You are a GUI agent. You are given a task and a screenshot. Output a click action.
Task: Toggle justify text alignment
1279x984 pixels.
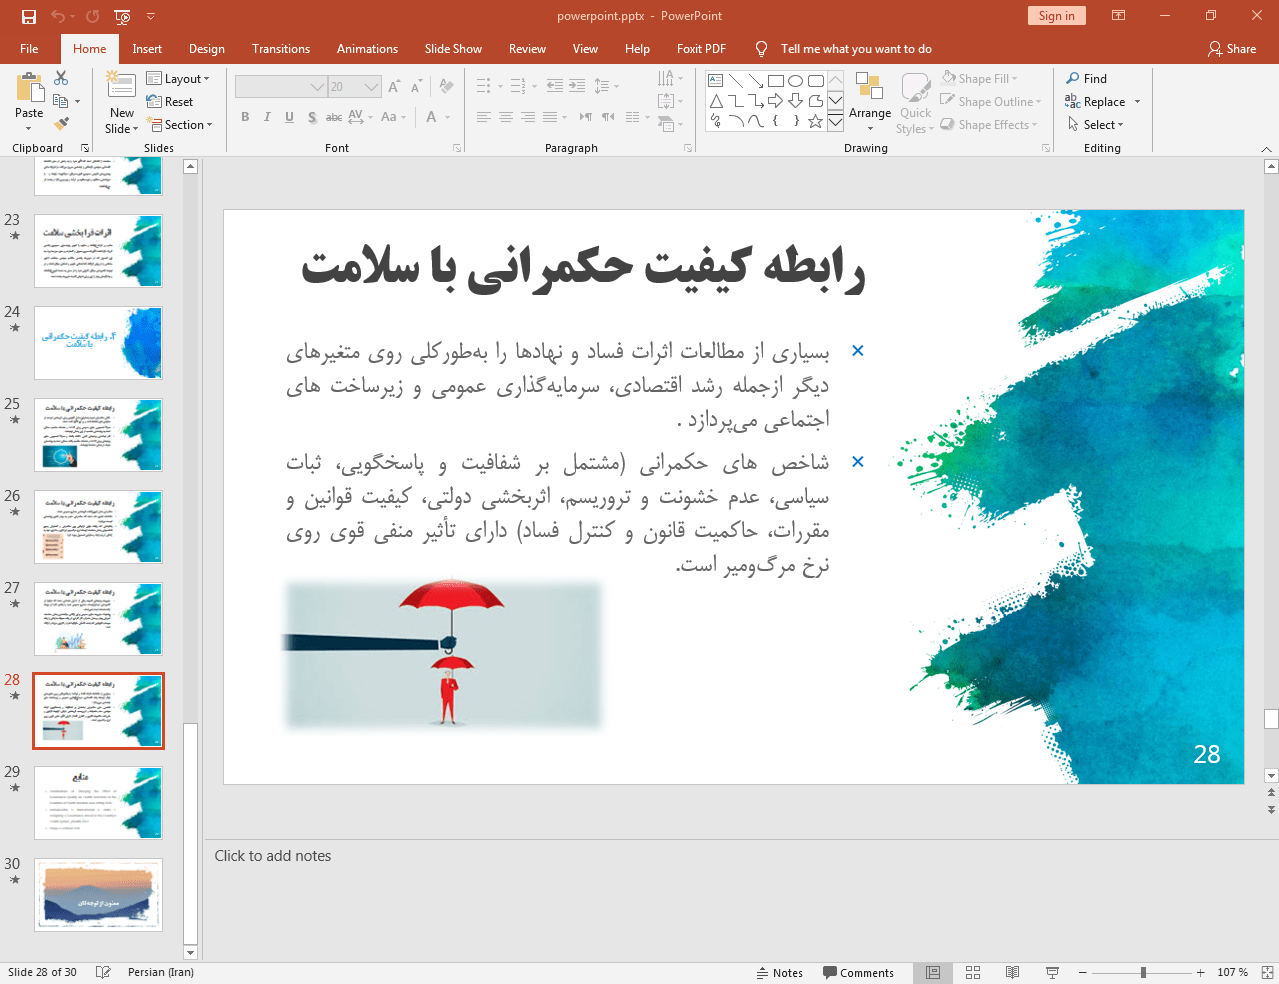550,117
